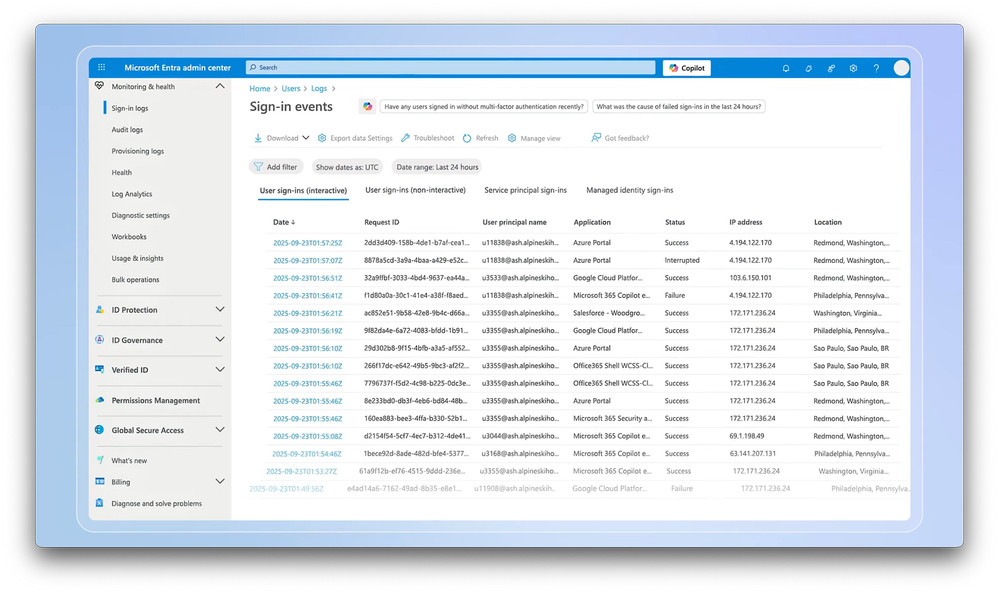This screenshot has width=999, height=594.
Task: Click the Add filter button
Action: [276, 167]
